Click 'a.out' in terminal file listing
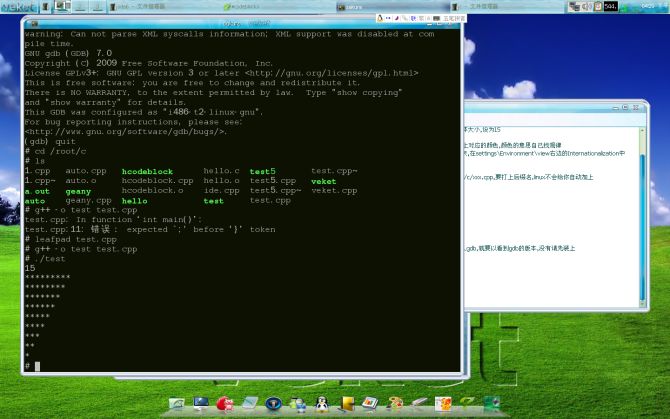The width and height of the screenshot is (670, 419). click(37, 191)
